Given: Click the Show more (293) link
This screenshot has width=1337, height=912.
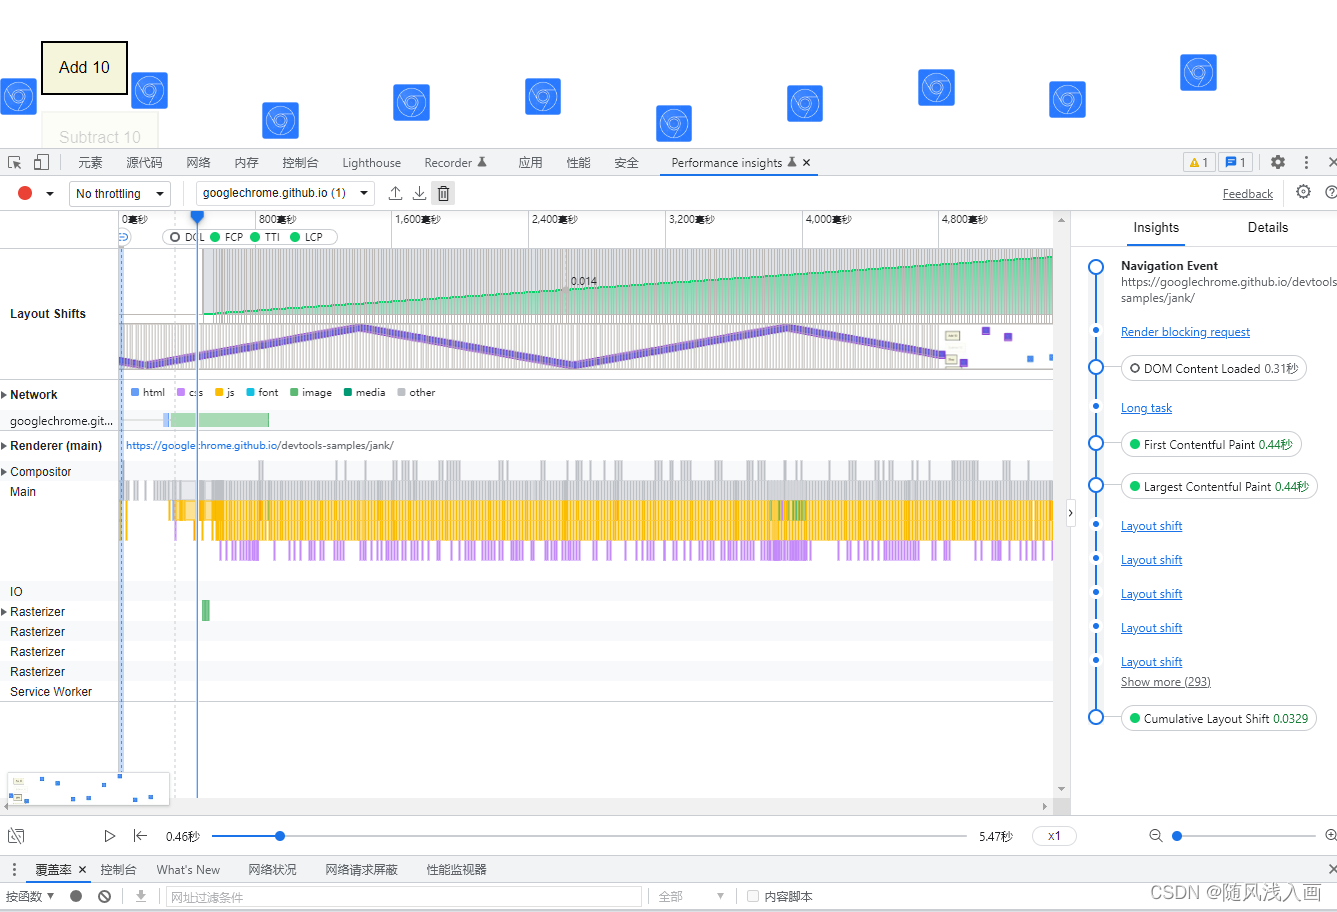Looking at the screenshot, I should (1165, 682).
